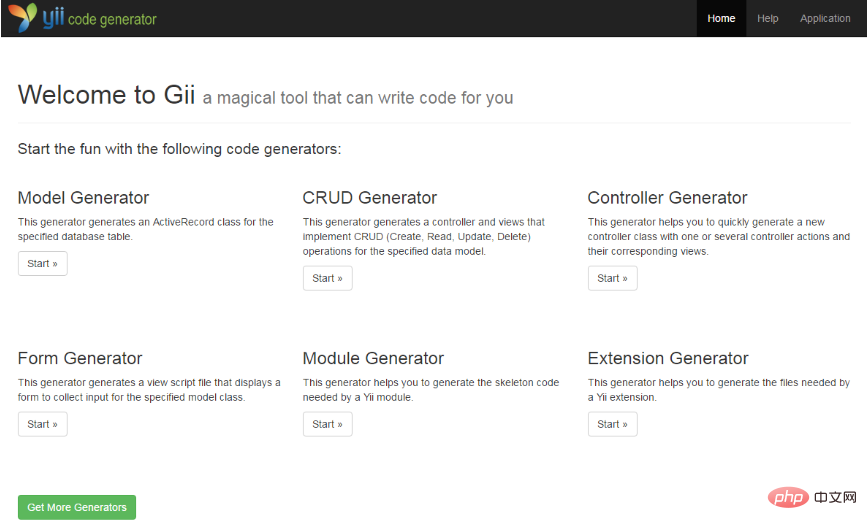Screen dimensions: 867x530
Task: Click the CRUD Generator heading
Action: coord(370,197)
